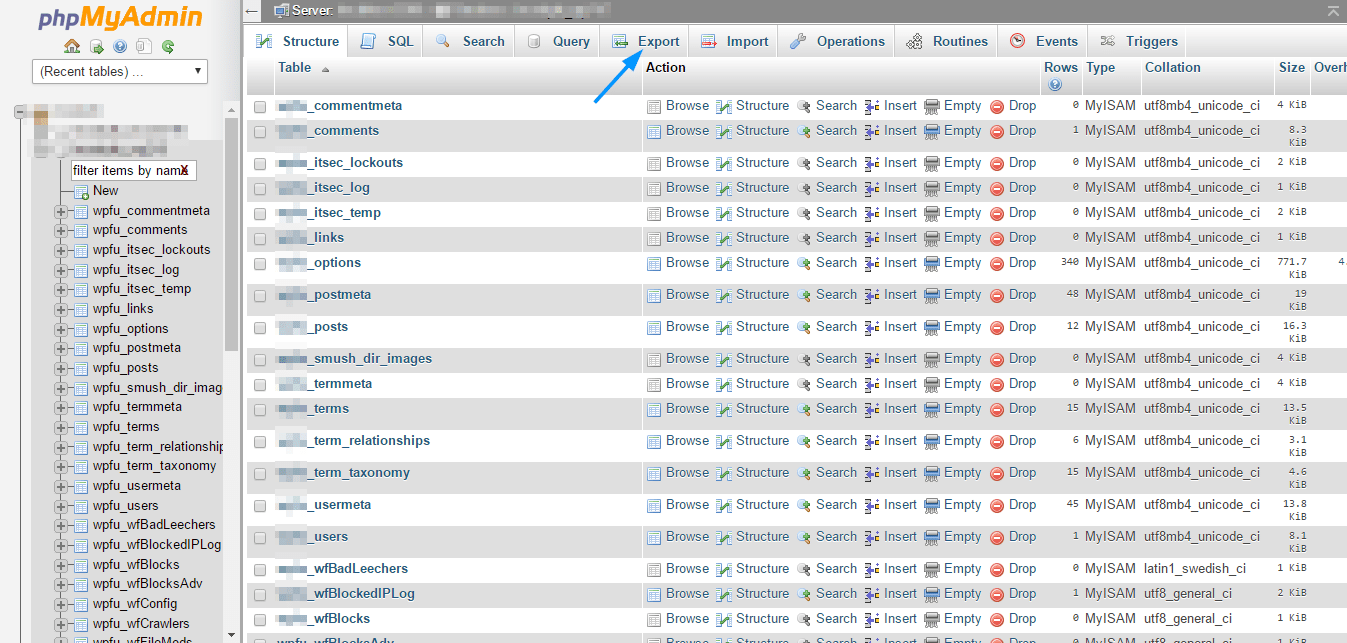Open the Events tab
The image size is (1347, 643).
pos(1043,41)
